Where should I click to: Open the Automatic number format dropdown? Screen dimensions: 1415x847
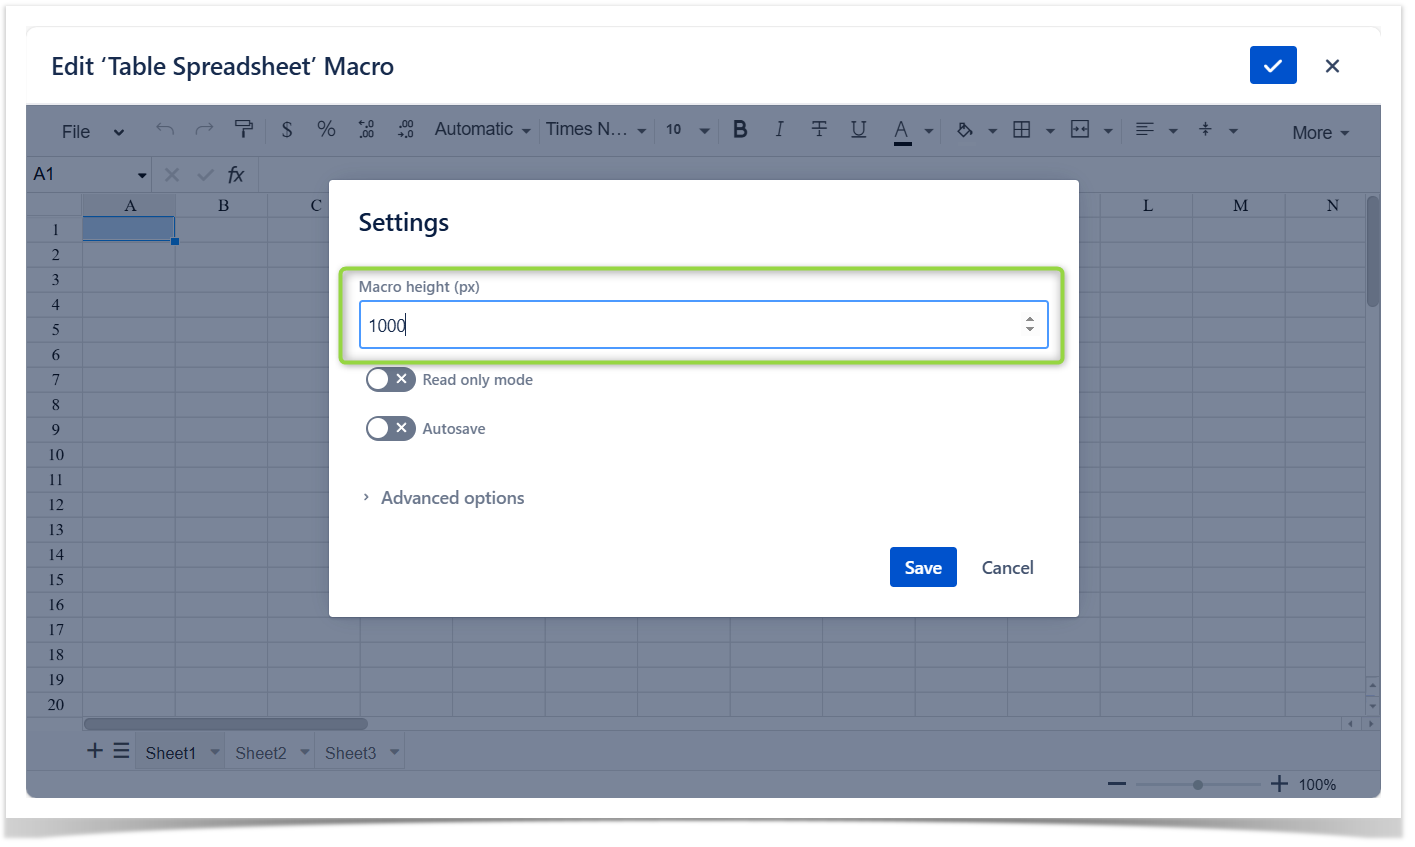[x=482, y=129]
